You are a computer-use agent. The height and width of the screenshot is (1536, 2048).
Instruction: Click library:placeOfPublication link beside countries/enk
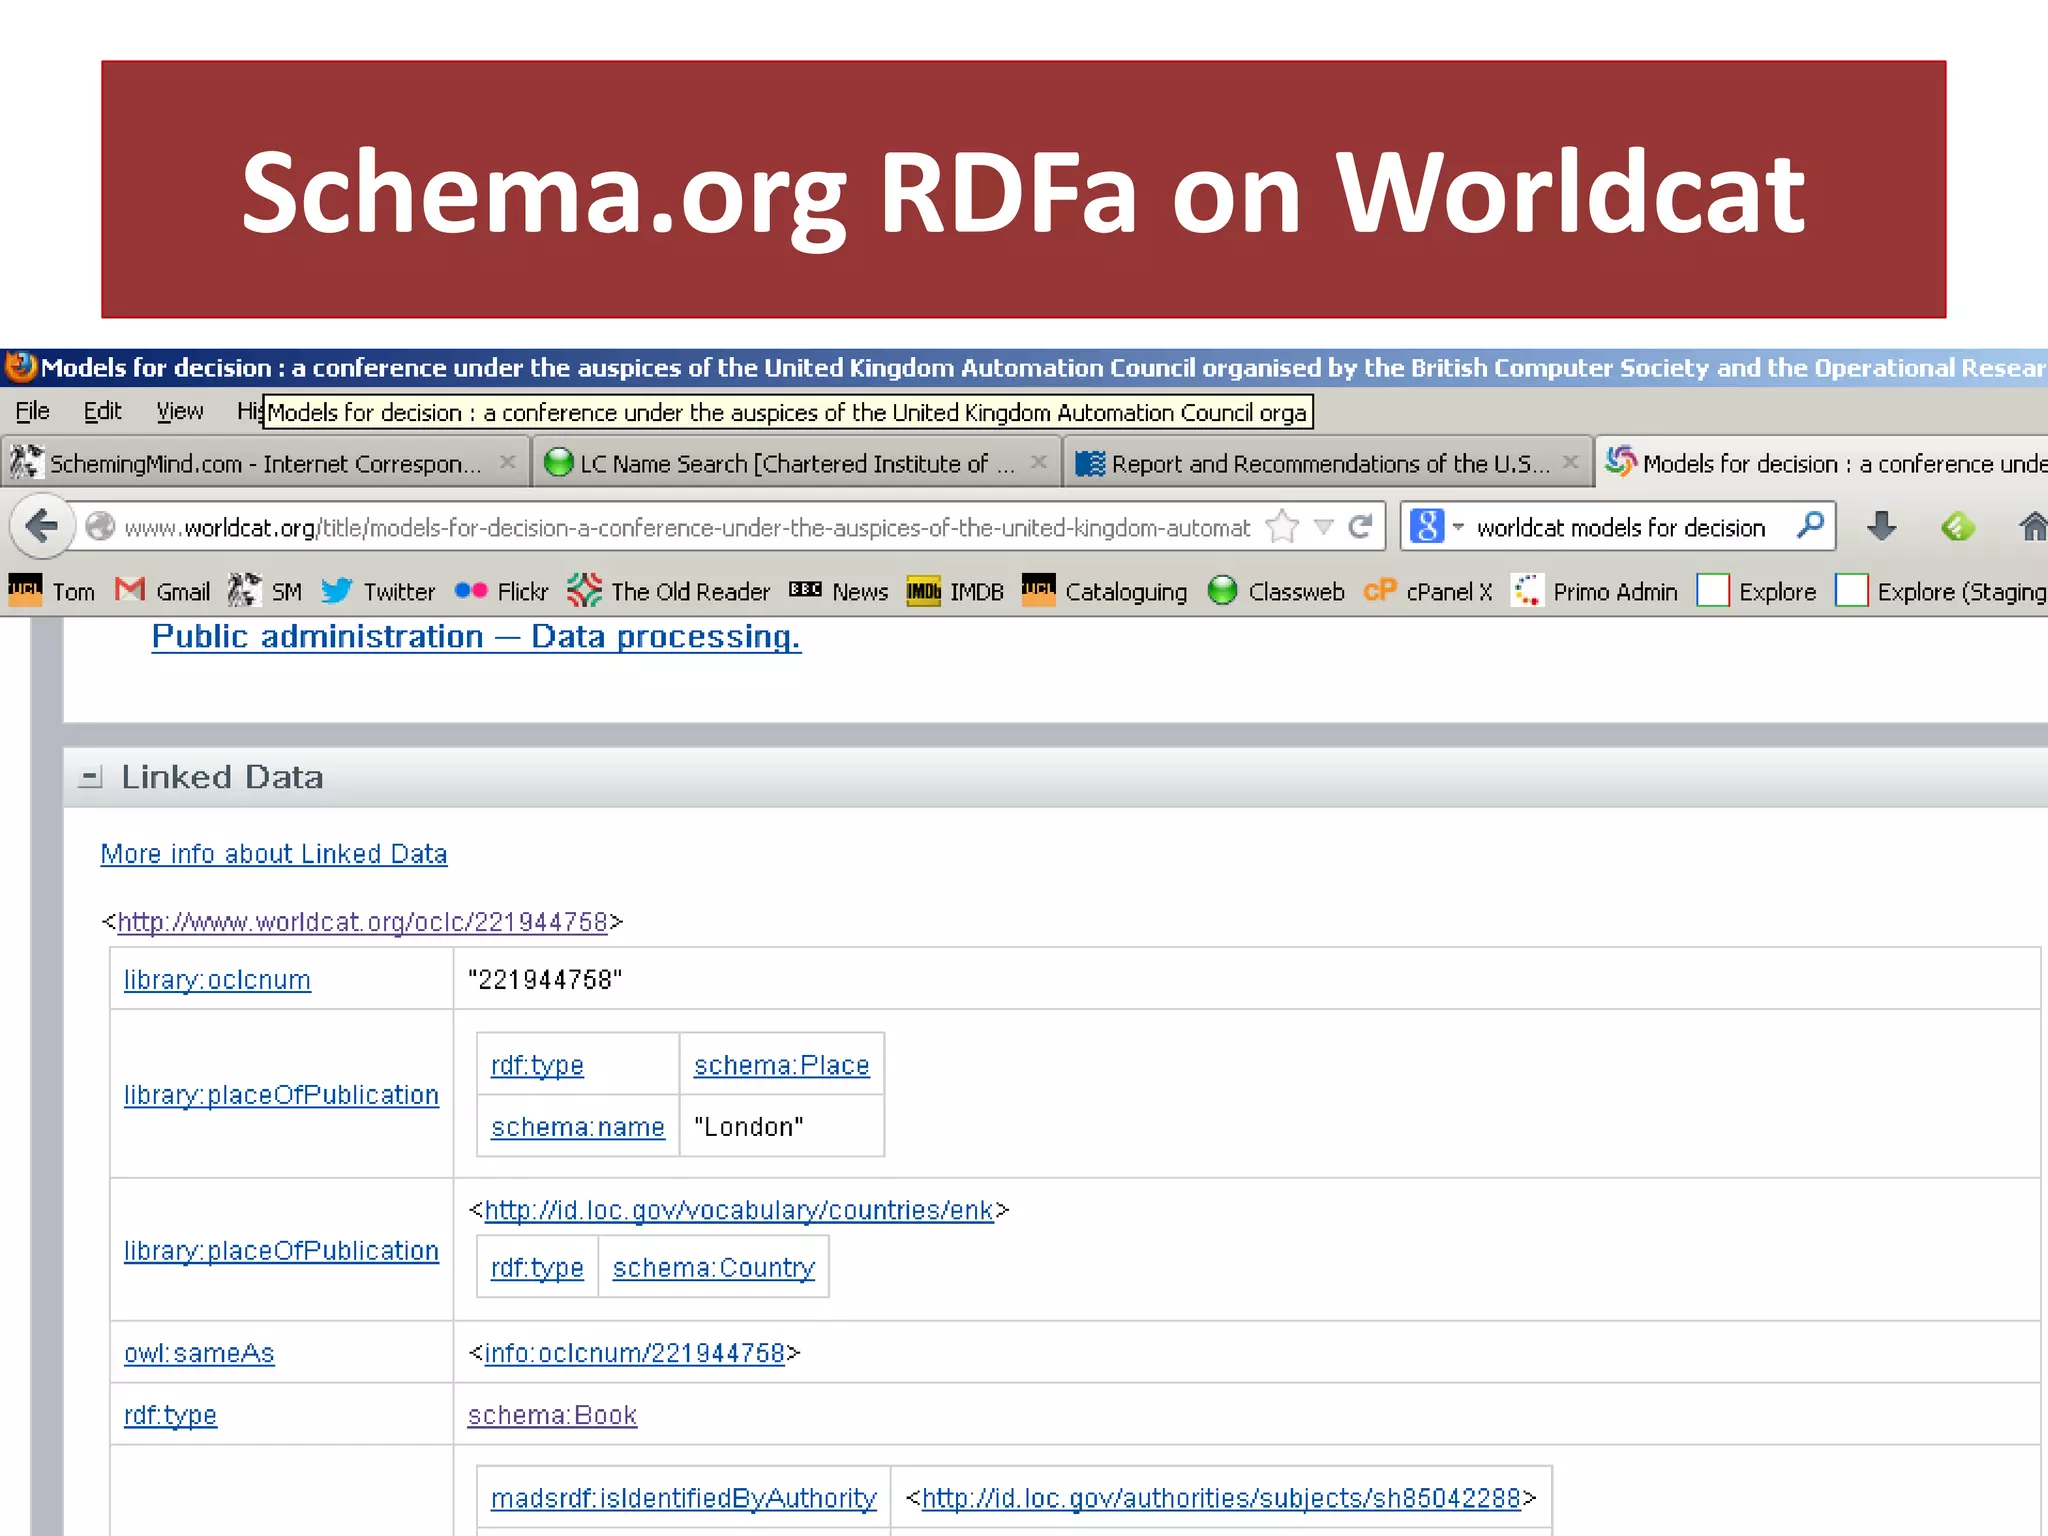[281, 1251]
